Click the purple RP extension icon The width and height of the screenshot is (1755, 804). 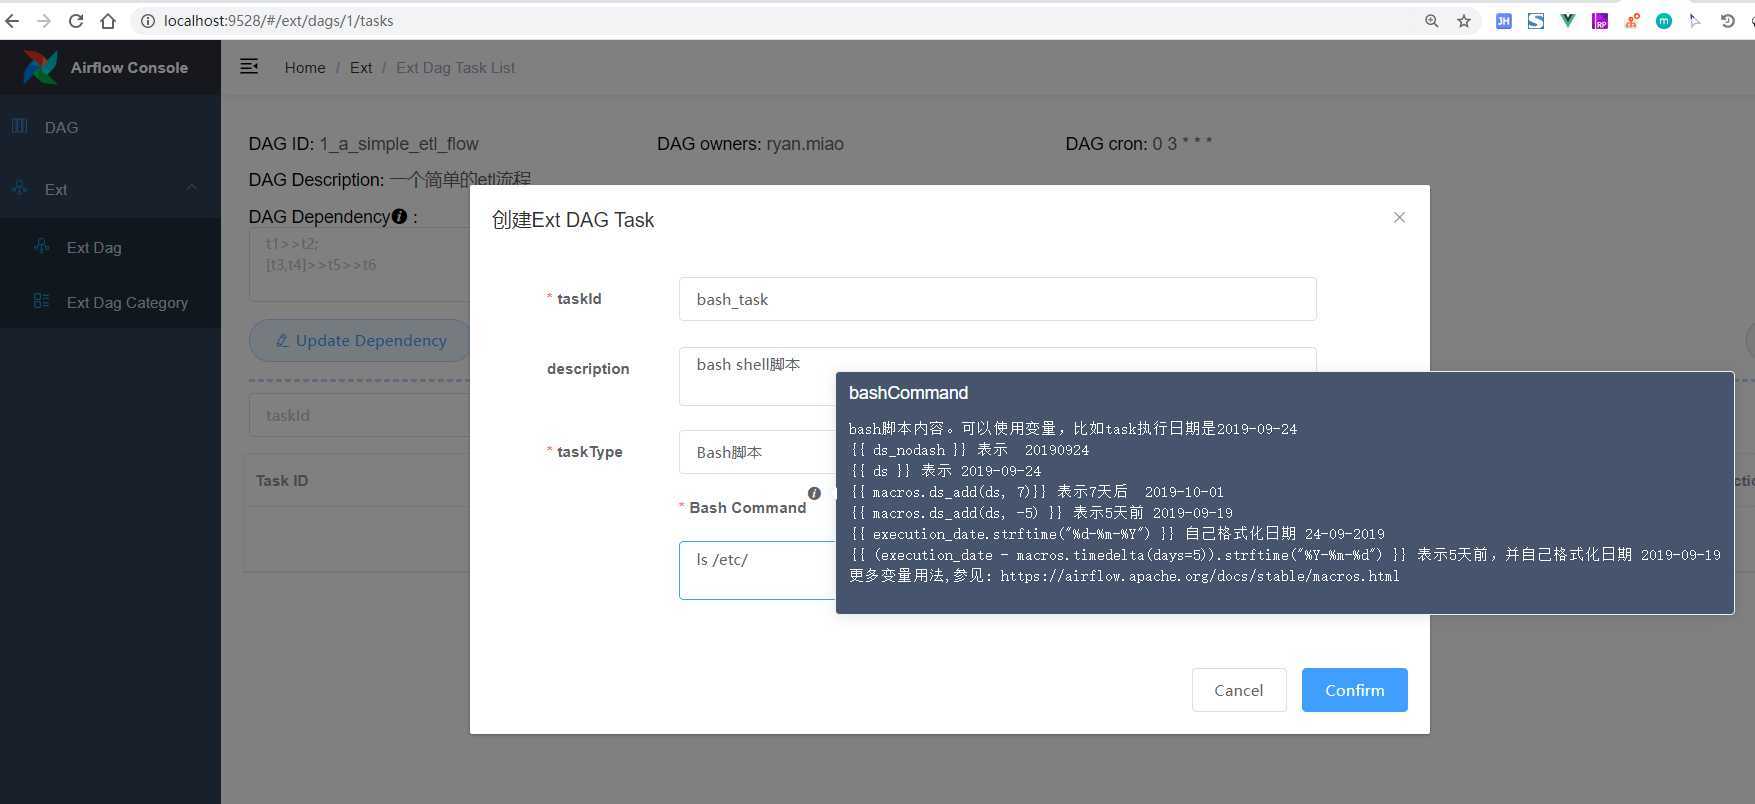click(1600, 21)
